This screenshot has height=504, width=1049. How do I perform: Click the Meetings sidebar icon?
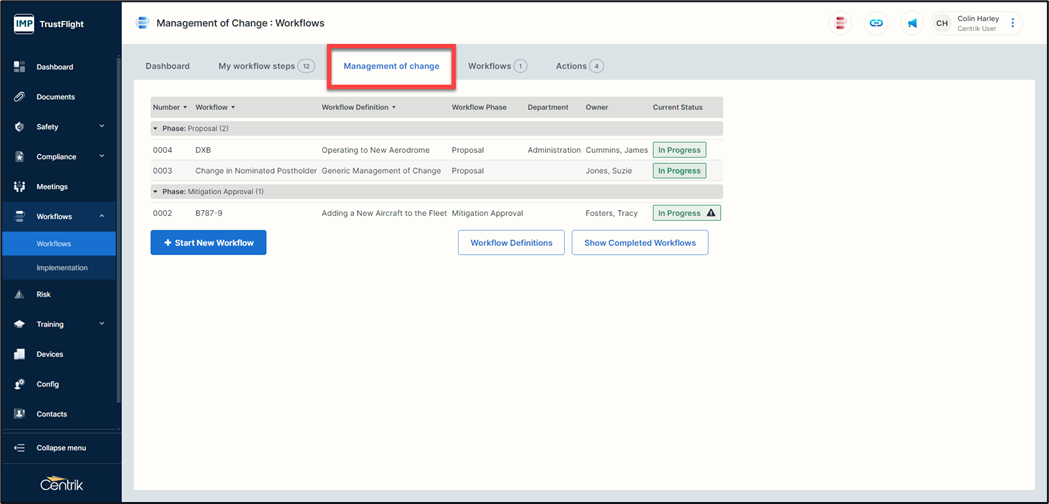[19, 187]
